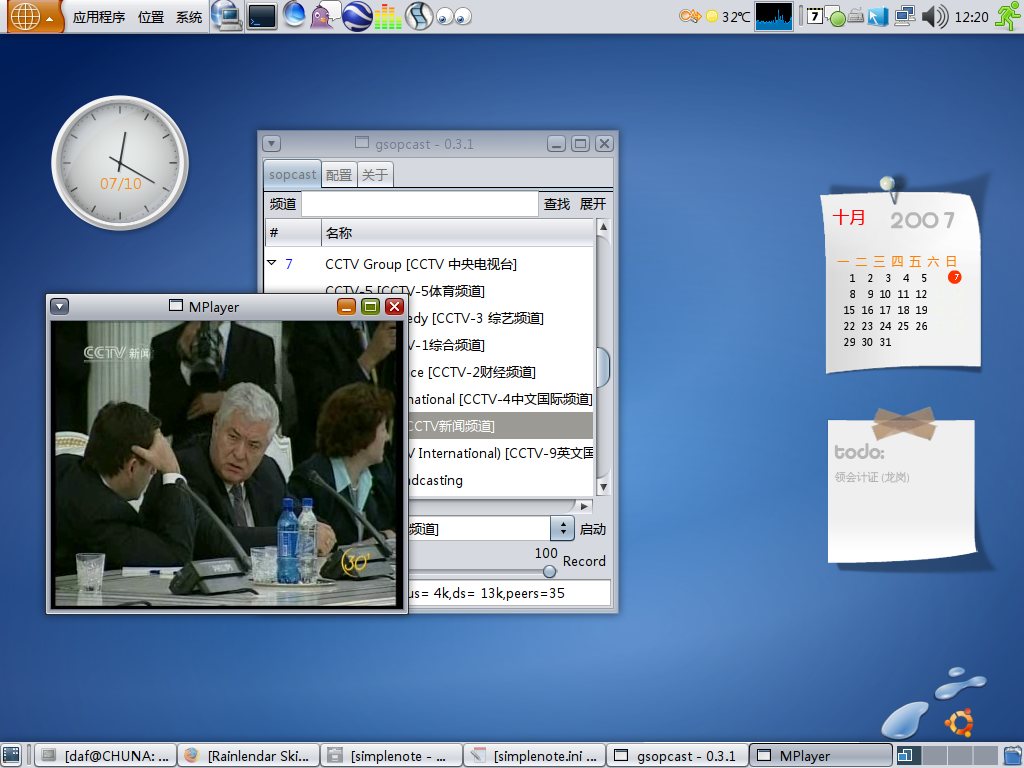Viewport: 1024px width, 768px height.
Task: Click the green running man logout icon
Action: pyautogui.click(x=1008, y=16)
